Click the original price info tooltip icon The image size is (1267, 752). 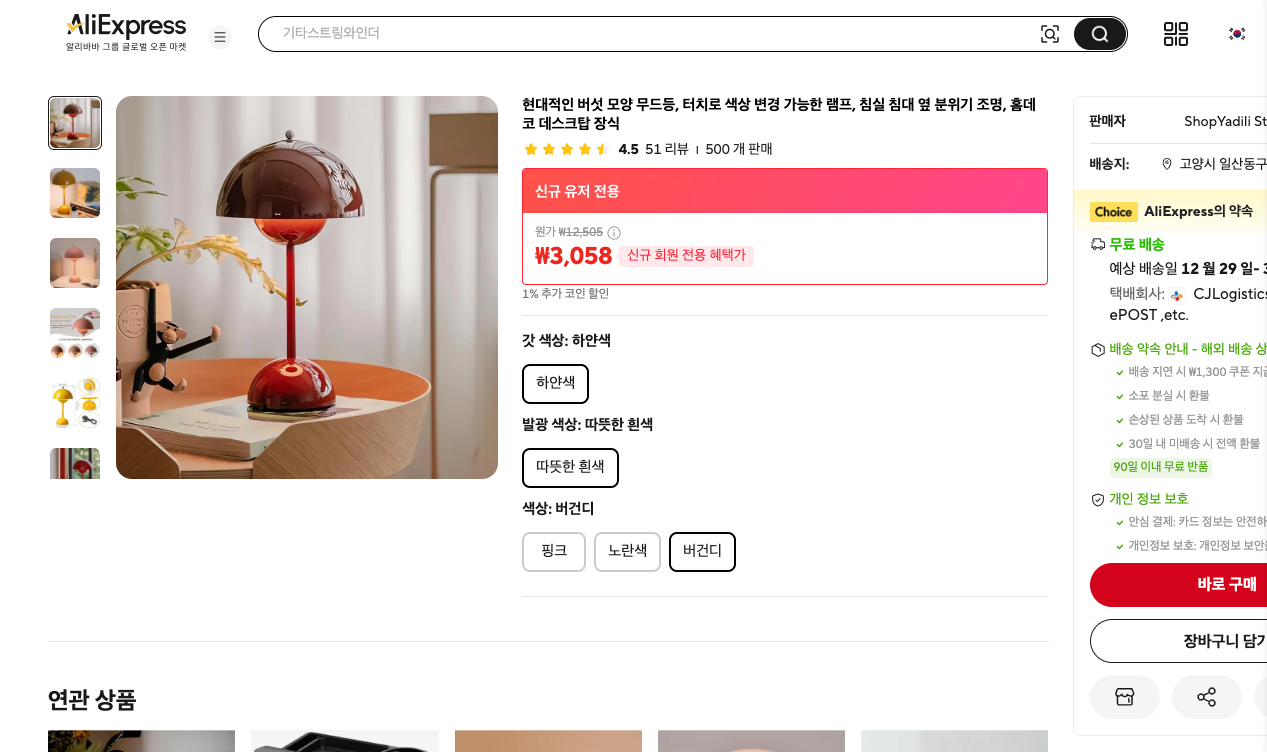point(613,231)
